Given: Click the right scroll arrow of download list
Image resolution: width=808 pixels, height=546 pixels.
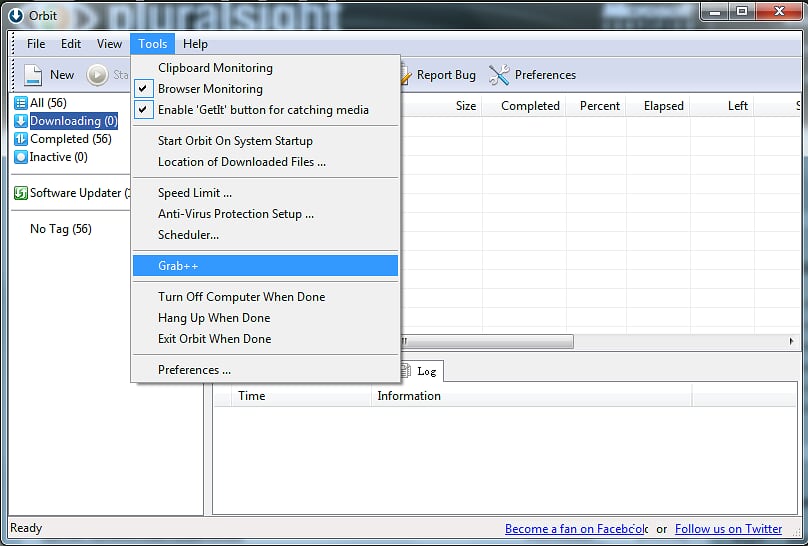Looking at the screenshot, I should point(792,341).
